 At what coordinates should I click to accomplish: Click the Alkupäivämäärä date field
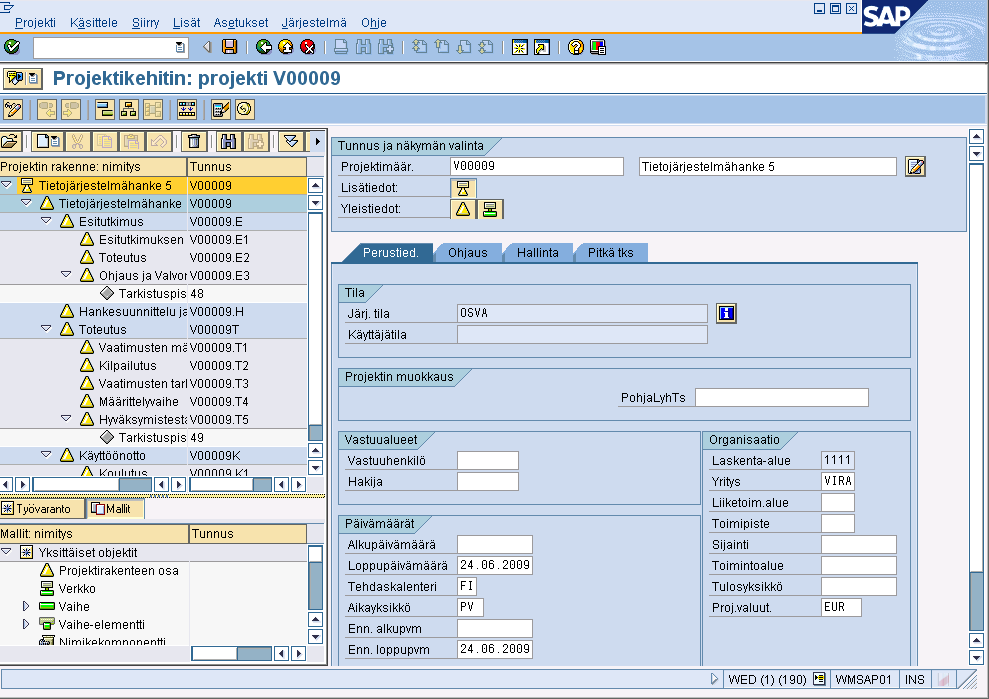[x=494, y=544]
